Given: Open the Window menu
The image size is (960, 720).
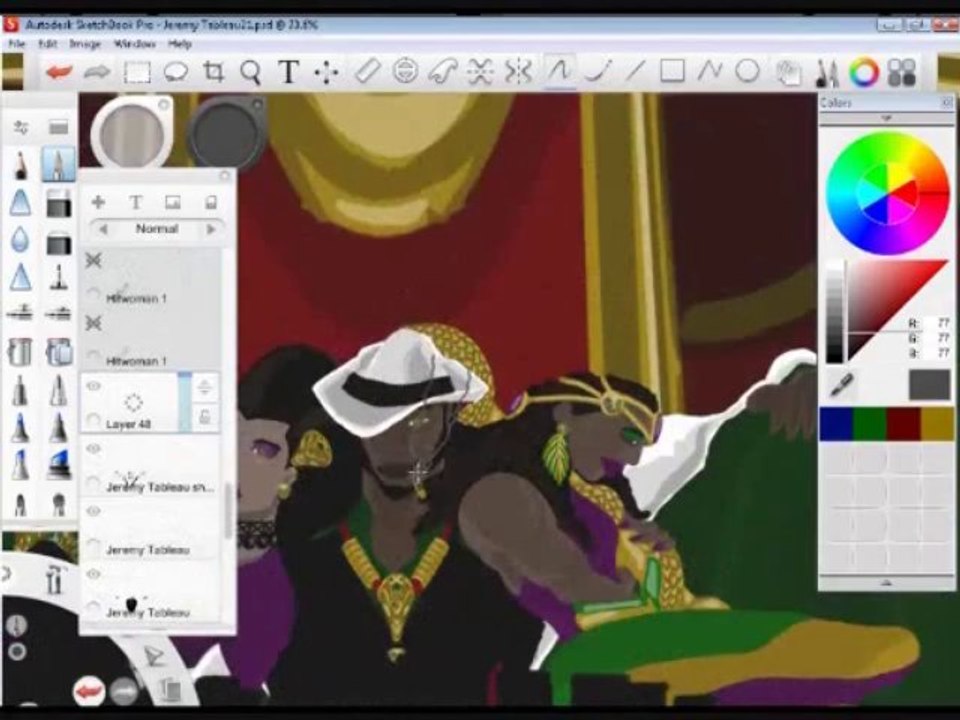Looking at the screenshot, I should coord(135,44).
